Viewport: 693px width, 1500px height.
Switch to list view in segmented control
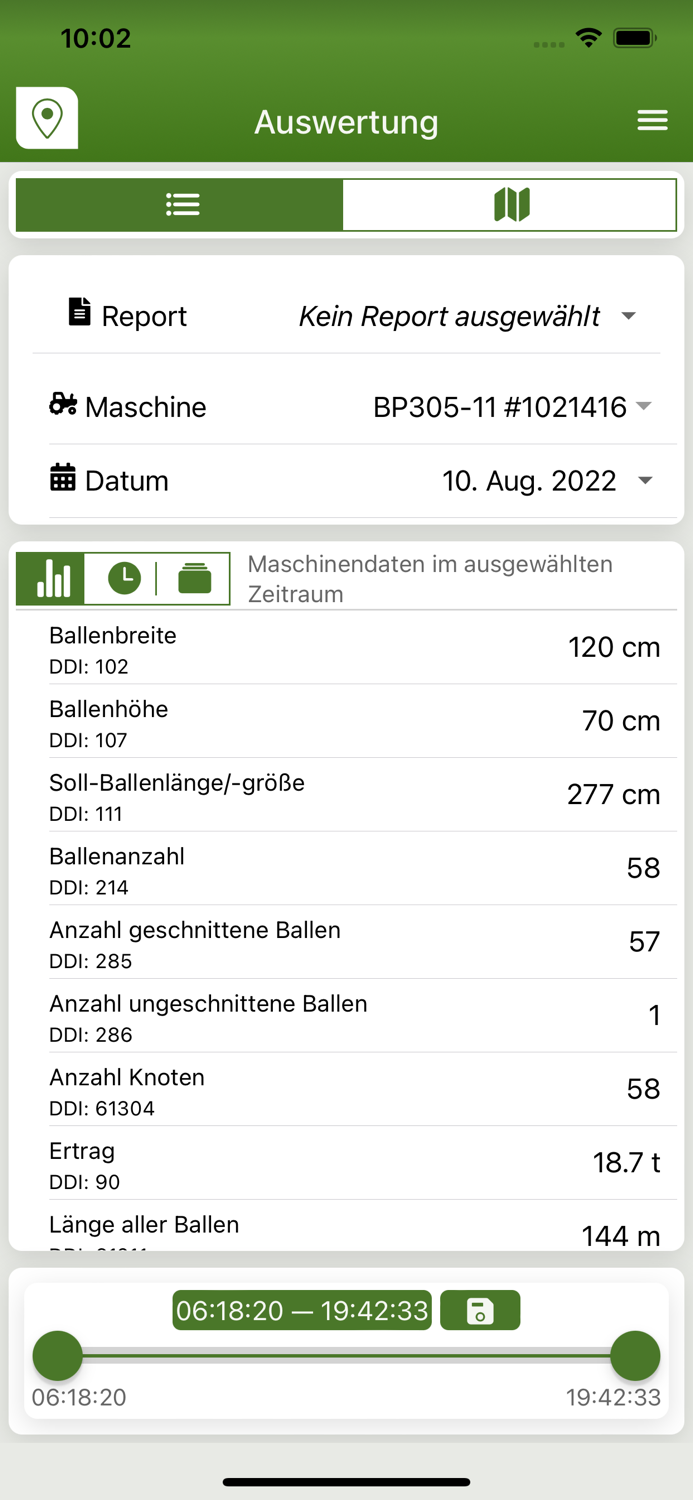182,203
